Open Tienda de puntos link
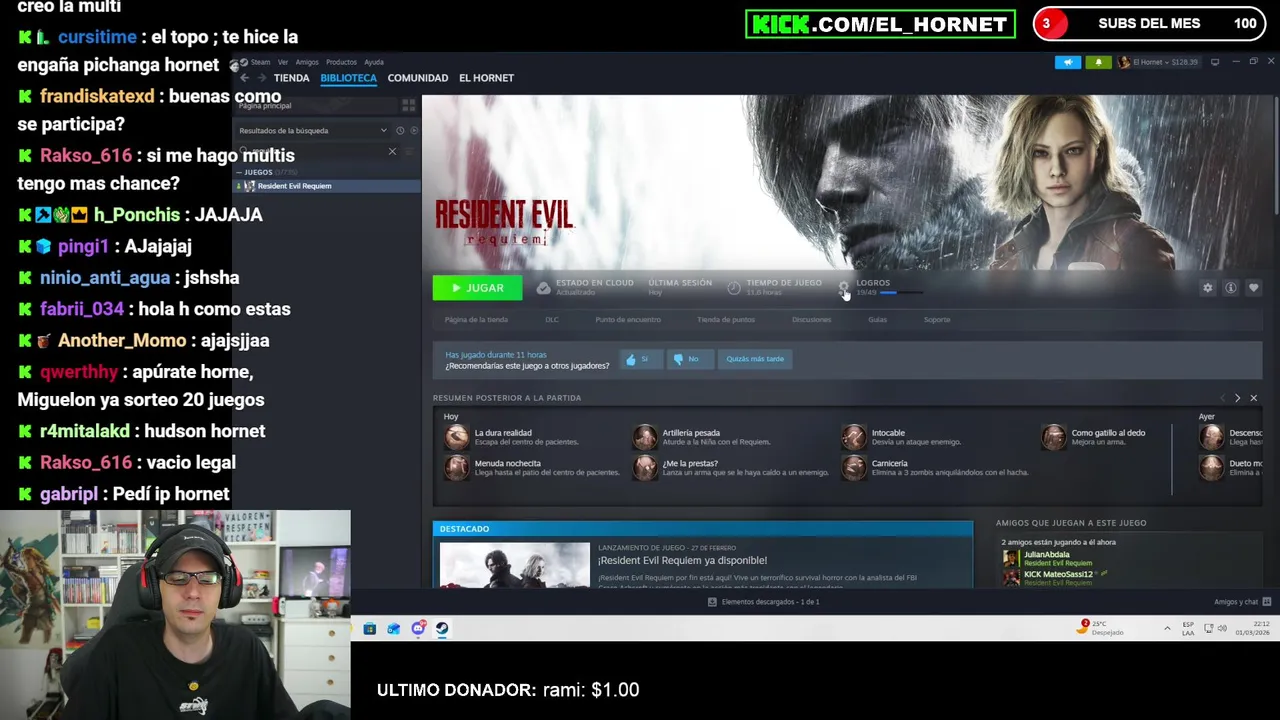 [726, 320]
